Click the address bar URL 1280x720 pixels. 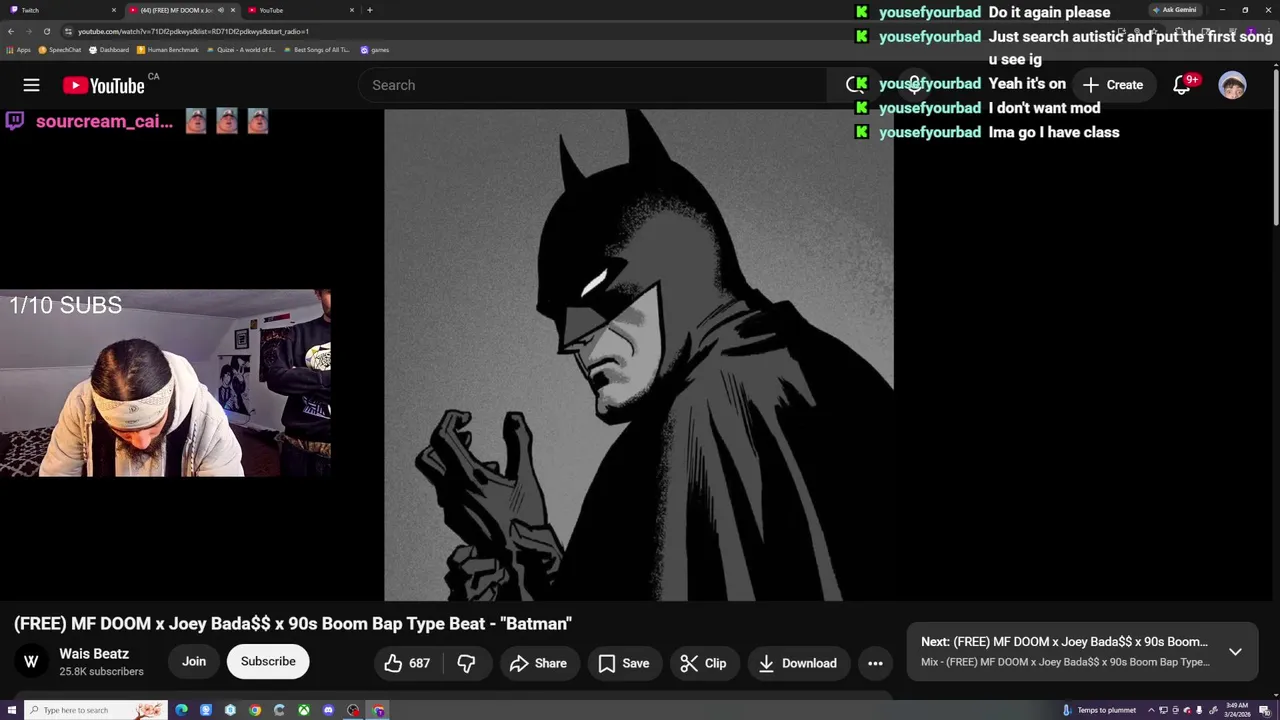pos(193,31)
